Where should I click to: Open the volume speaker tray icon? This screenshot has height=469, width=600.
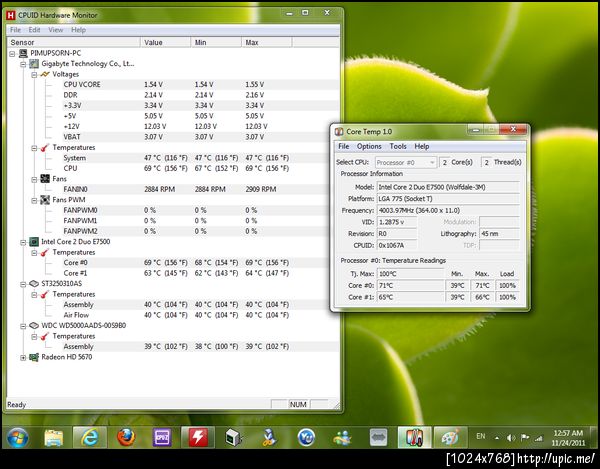(x=510, y=438)
